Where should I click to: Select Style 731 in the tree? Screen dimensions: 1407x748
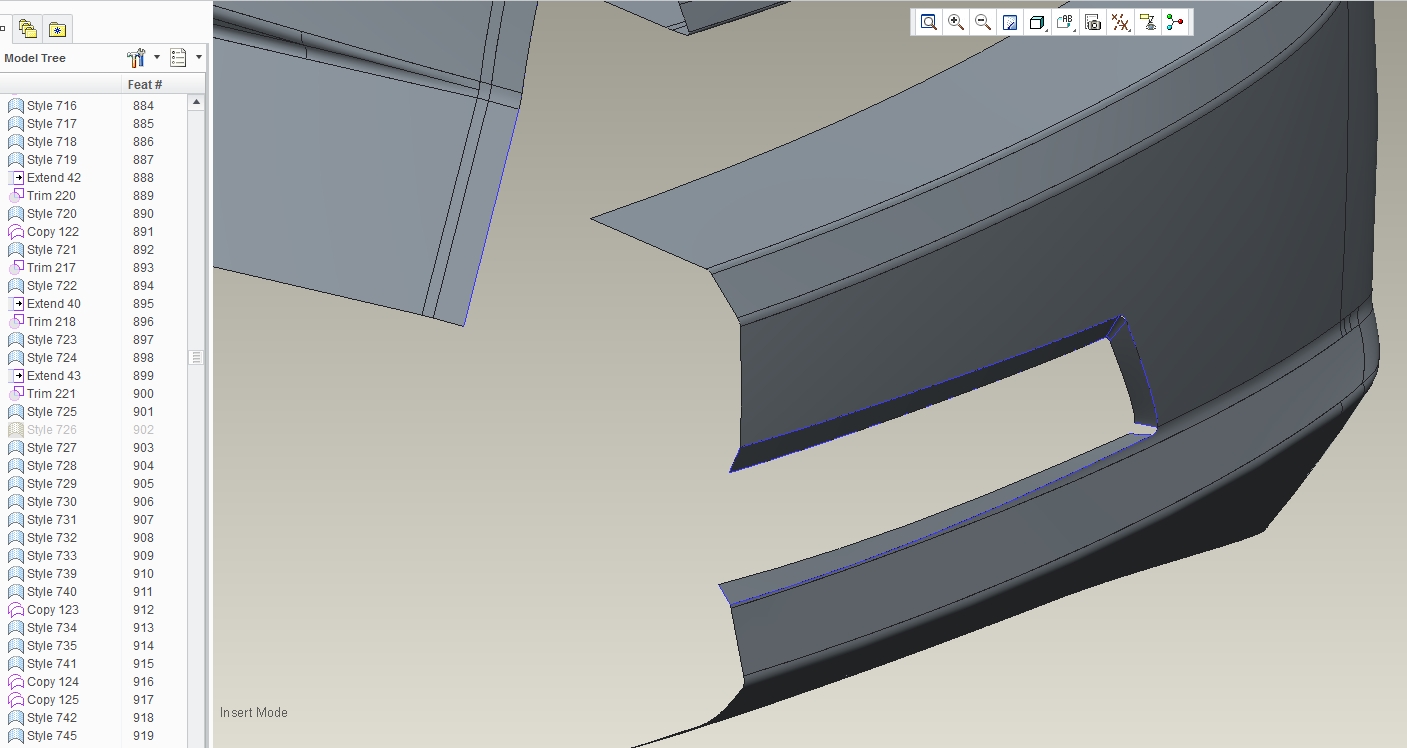52,520
